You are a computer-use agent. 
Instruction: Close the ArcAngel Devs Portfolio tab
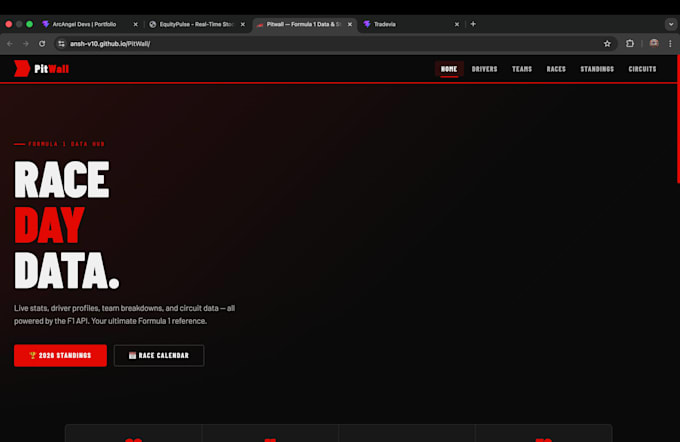point(135,24)
